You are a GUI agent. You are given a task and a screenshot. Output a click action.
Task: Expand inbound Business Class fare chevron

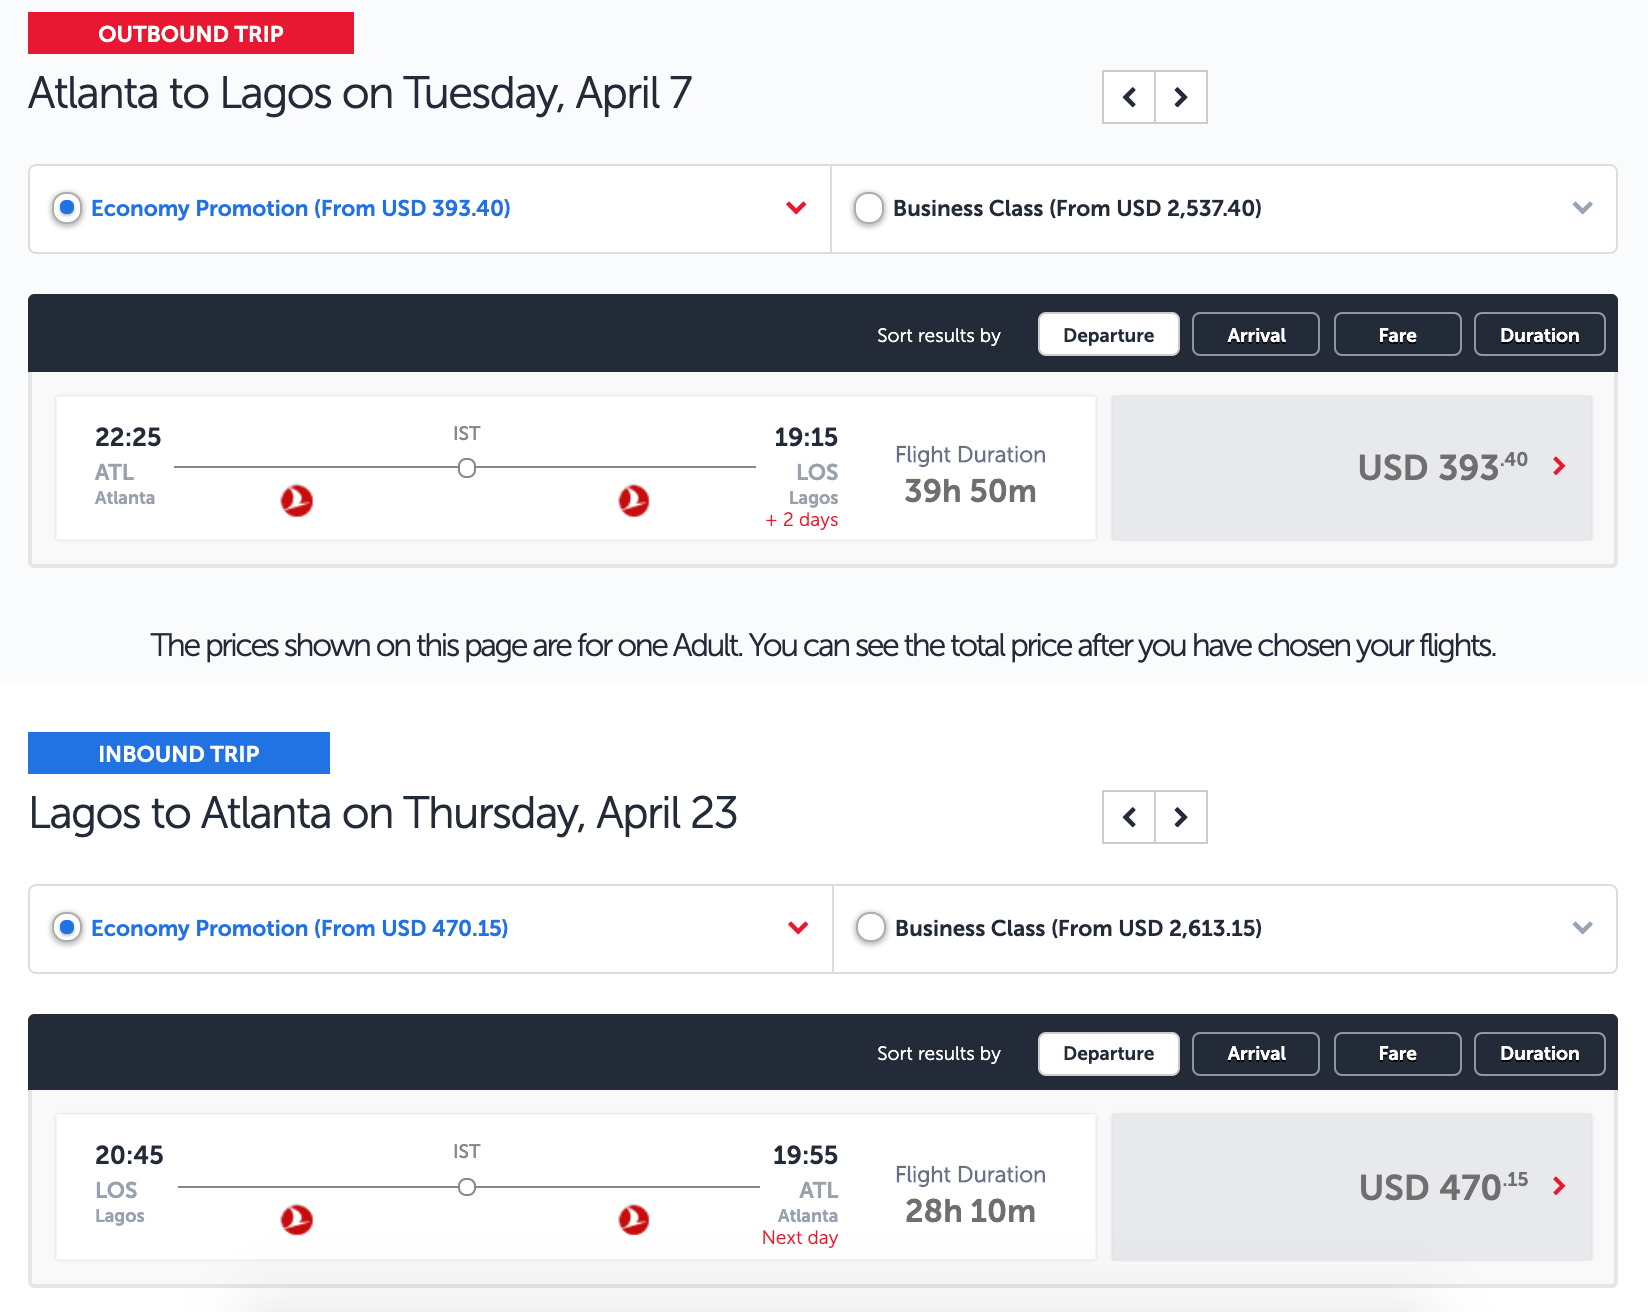click(x=1582, y=928)
